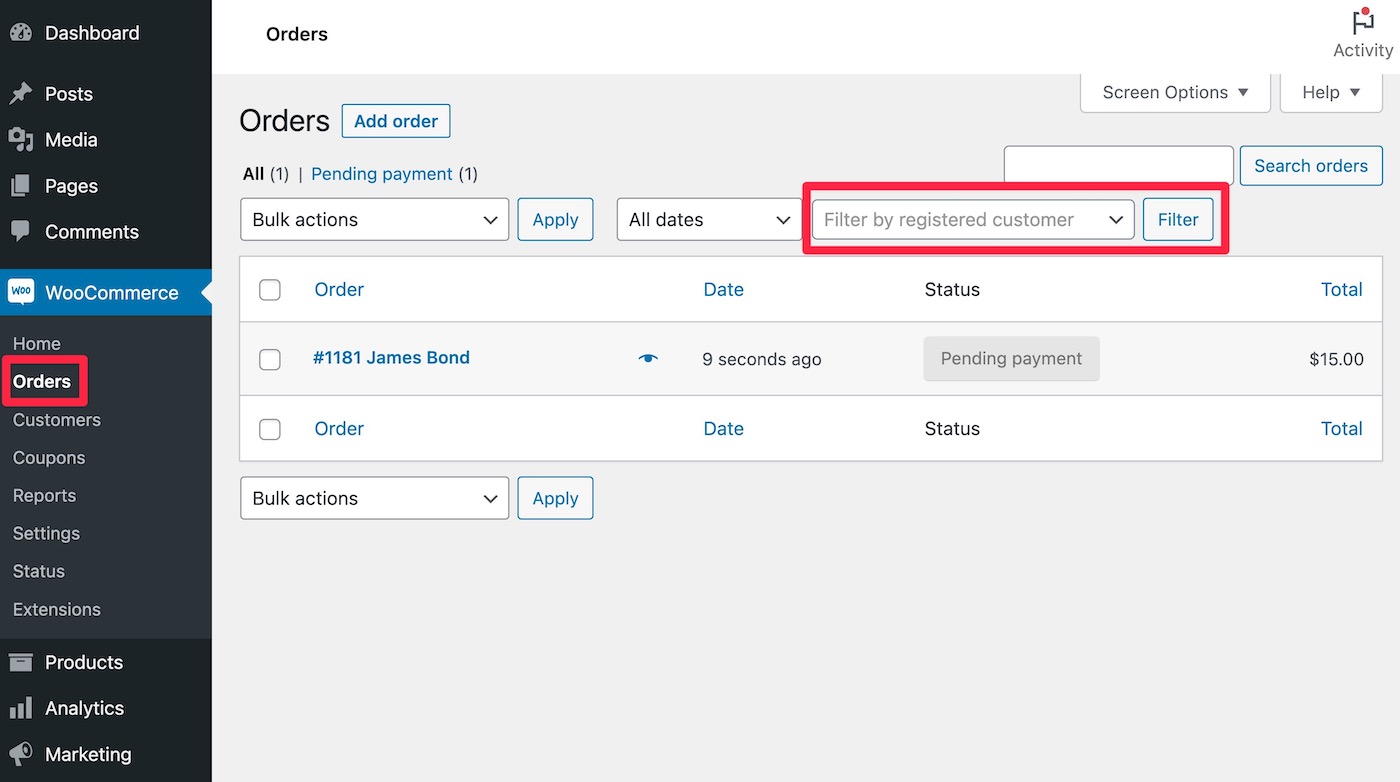
Task: Select Orders submenu item
Action: 42,381
